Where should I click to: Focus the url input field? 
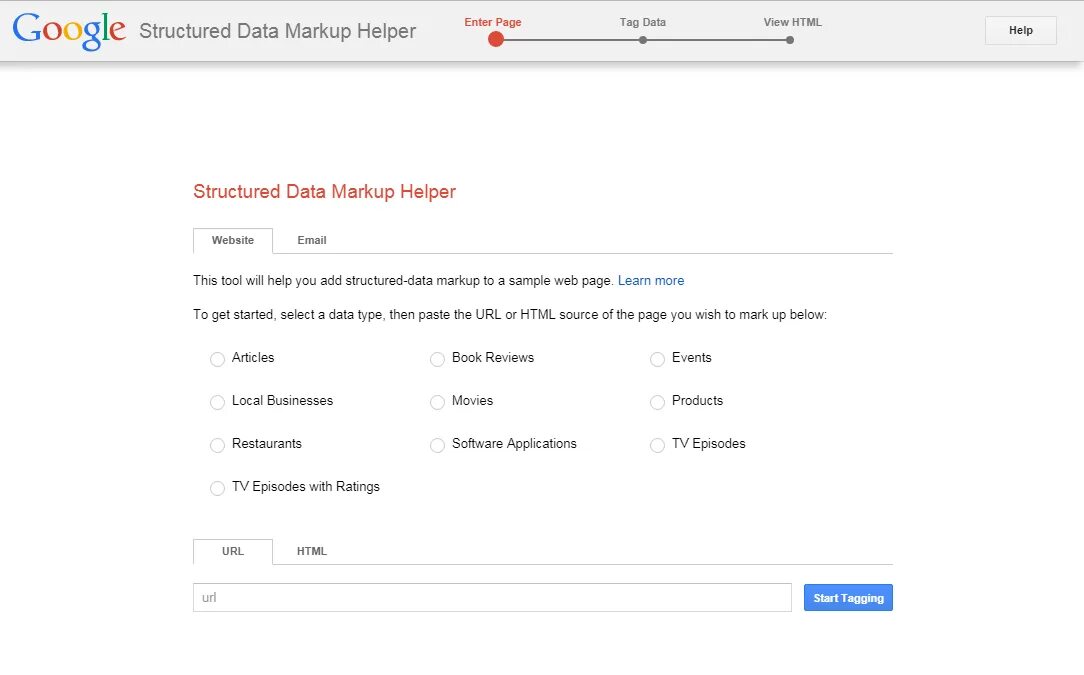coord(492,598)
